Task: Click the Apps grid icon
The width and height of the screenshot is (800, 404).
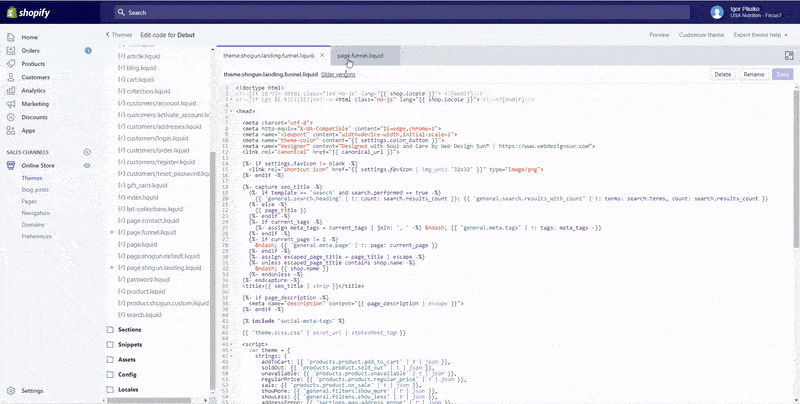Action: (11, 130)
